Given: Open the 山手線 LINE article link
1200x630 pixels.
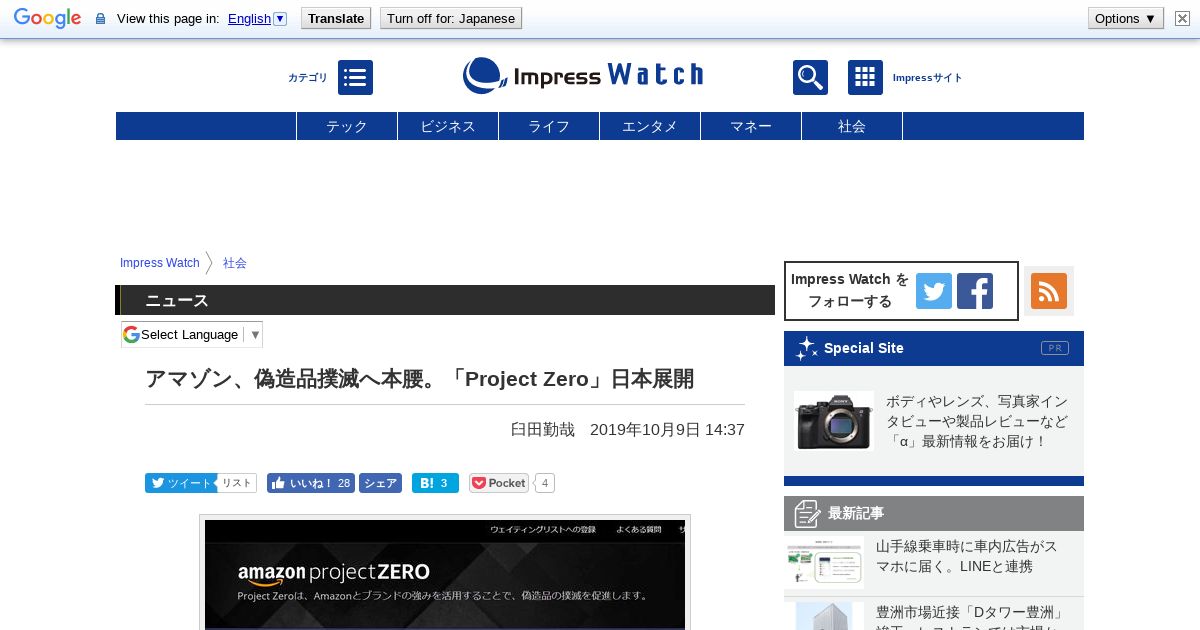Looking at the screenshot, I should (x=967, y=556).
